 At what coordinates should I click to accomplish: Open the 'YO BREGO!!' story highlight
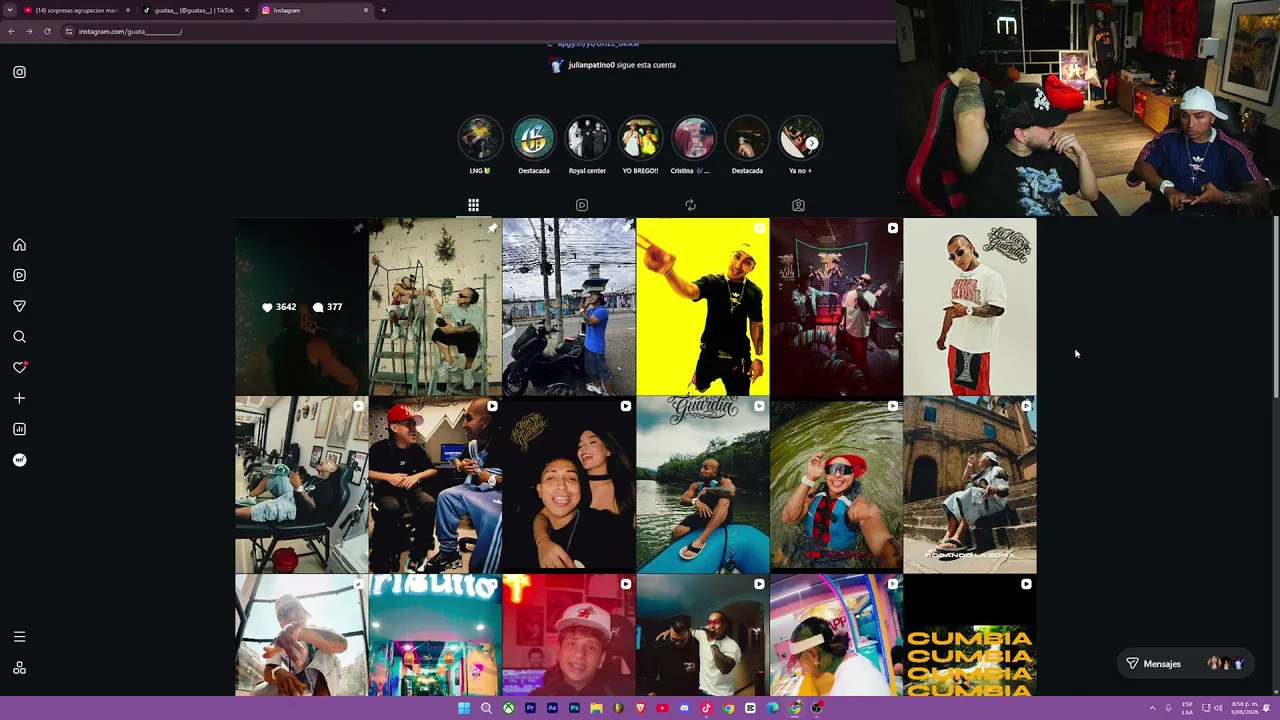pyautogui.click(x=640, y=138)
